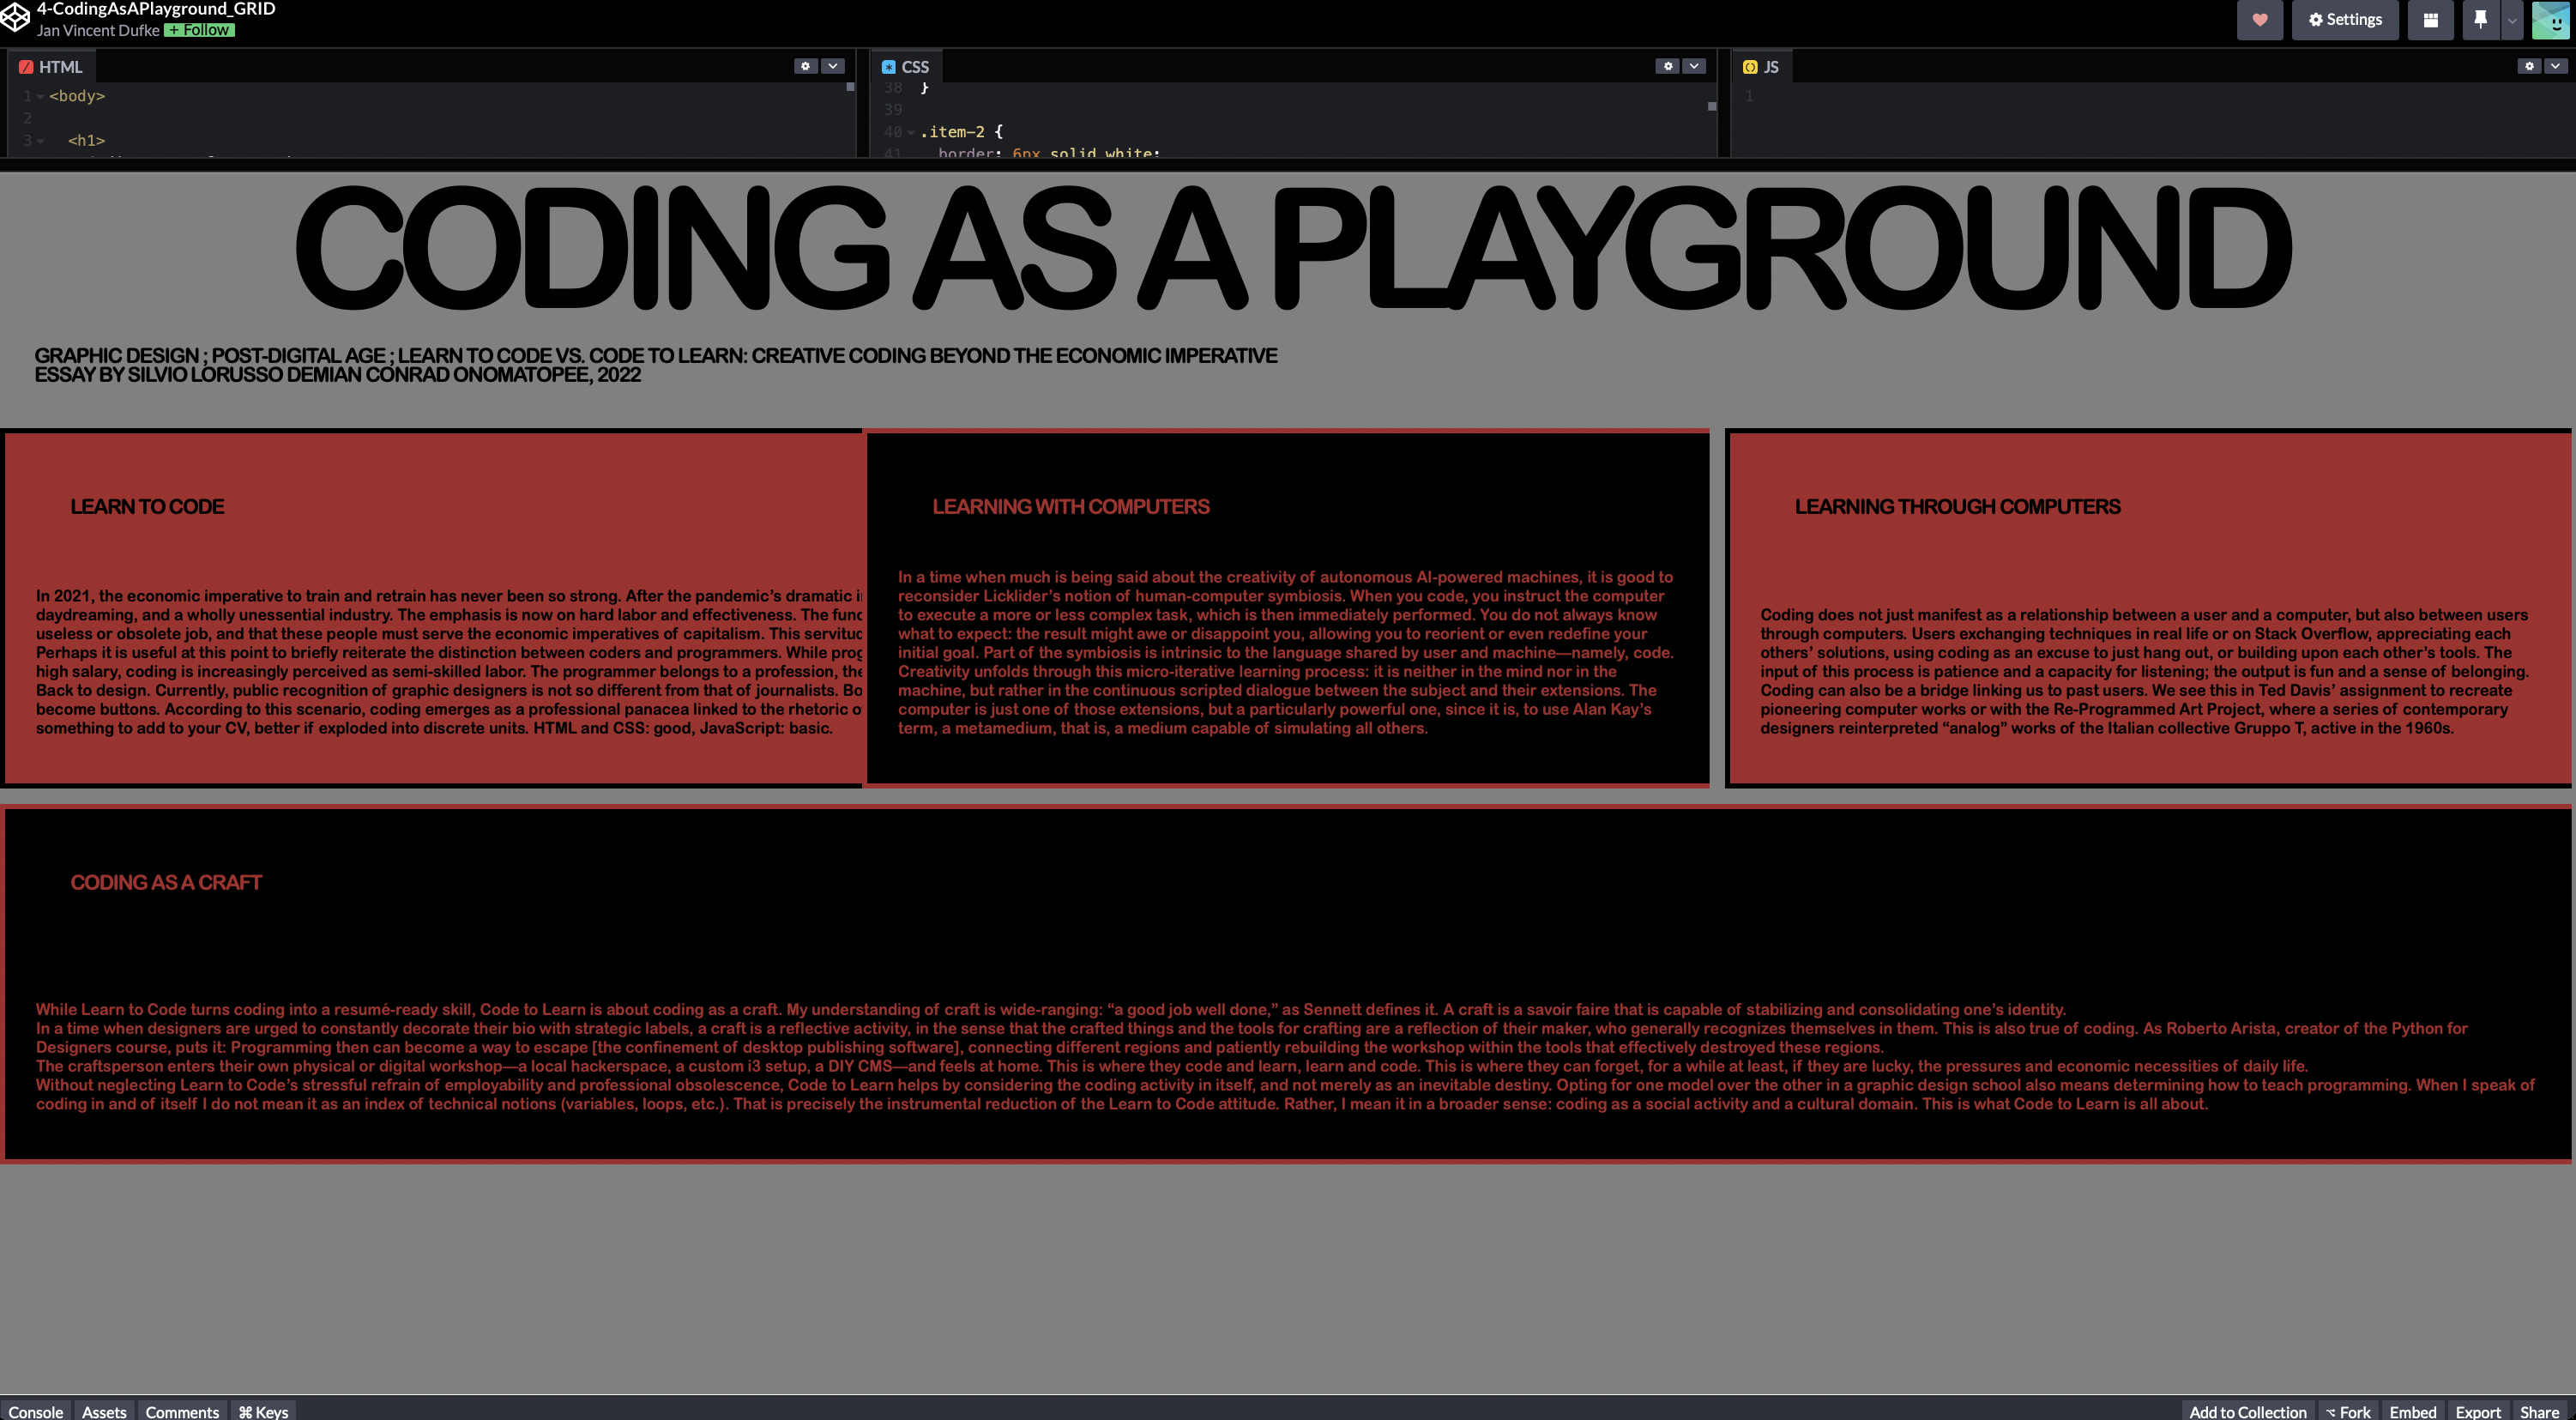
Task: Open the pin options chevron dropdown
Action: pos(2510,20)
